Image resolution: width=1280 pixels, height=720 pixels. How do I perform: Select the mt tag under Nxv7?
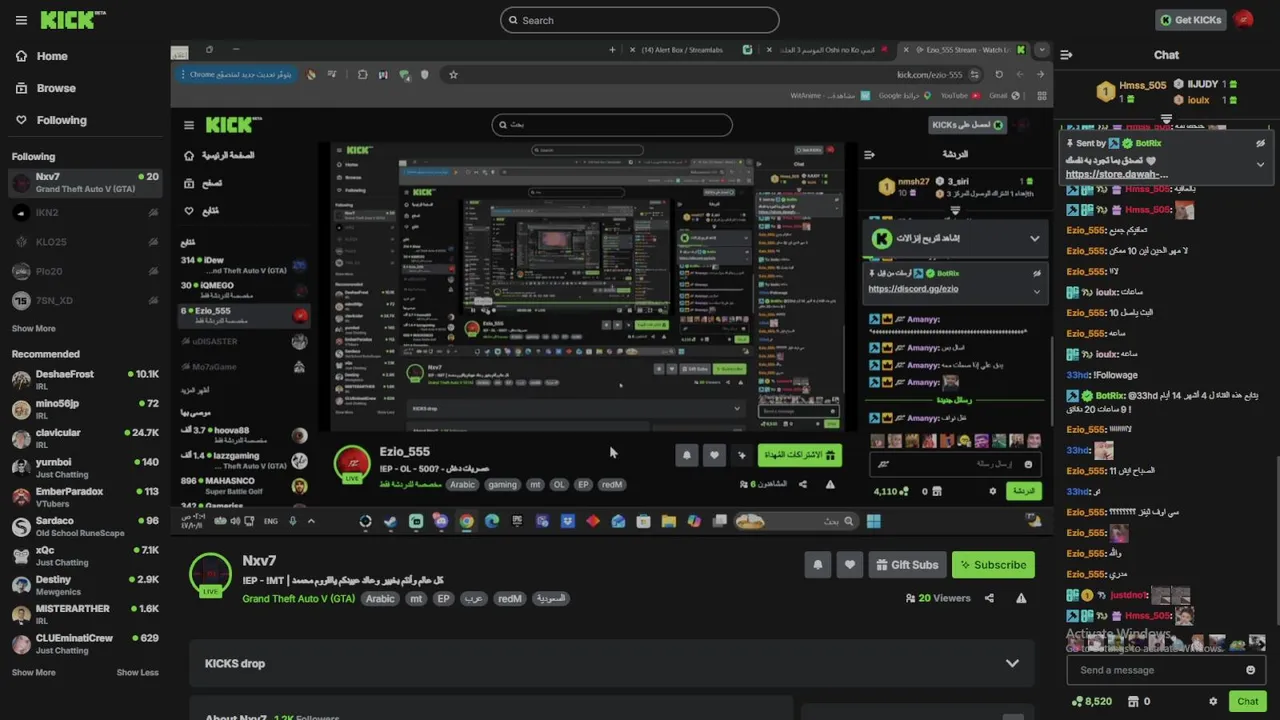point(416,598)
